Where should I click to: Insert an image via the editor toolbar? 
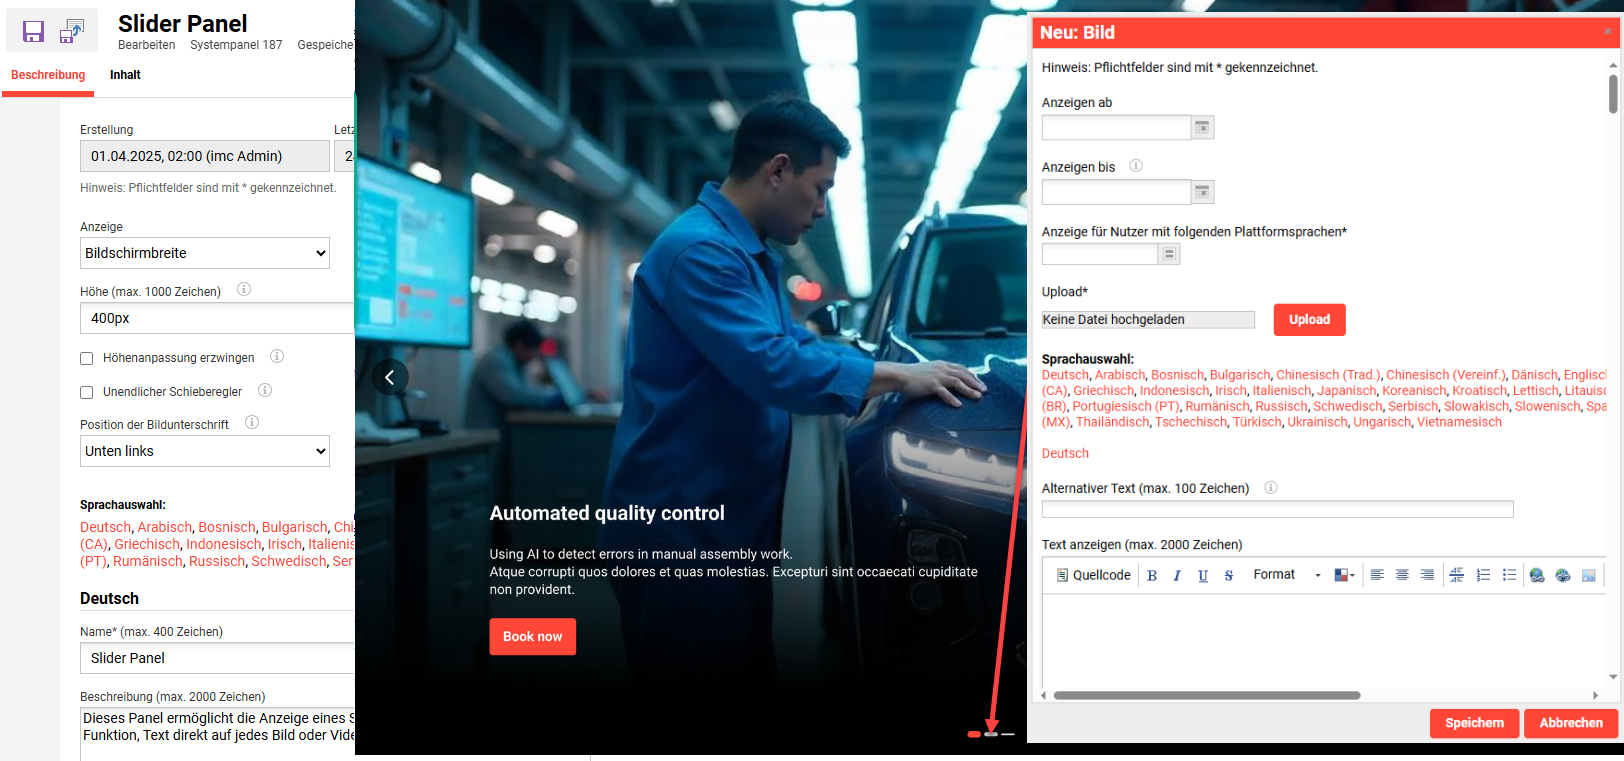click(x=1588, y=575)
